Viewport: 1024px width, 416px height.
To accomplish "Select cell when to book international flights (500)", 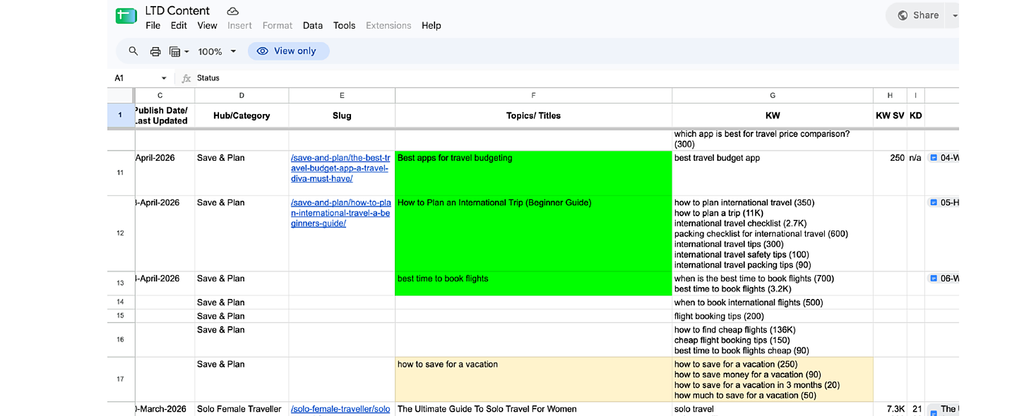I will (x=773, y=302).
